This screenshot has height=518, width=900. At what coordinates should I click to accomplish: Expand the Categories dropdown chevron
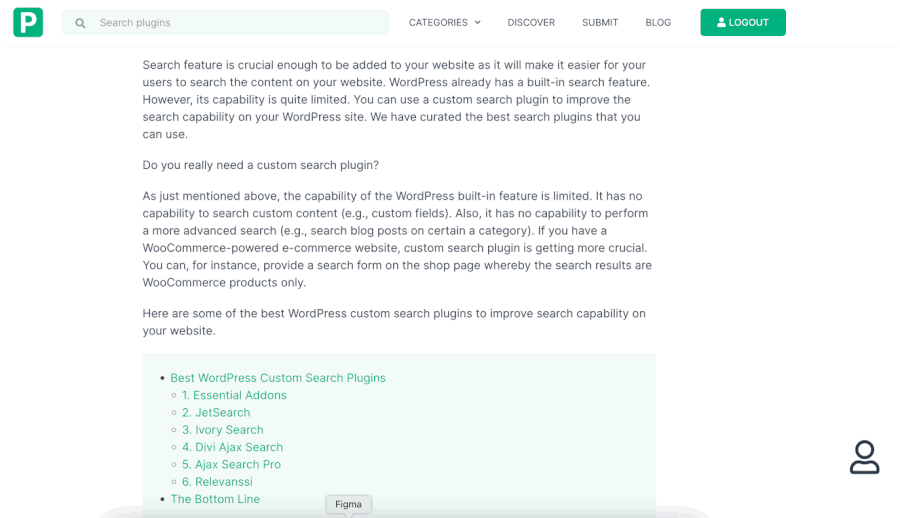(x=478, y=22)
